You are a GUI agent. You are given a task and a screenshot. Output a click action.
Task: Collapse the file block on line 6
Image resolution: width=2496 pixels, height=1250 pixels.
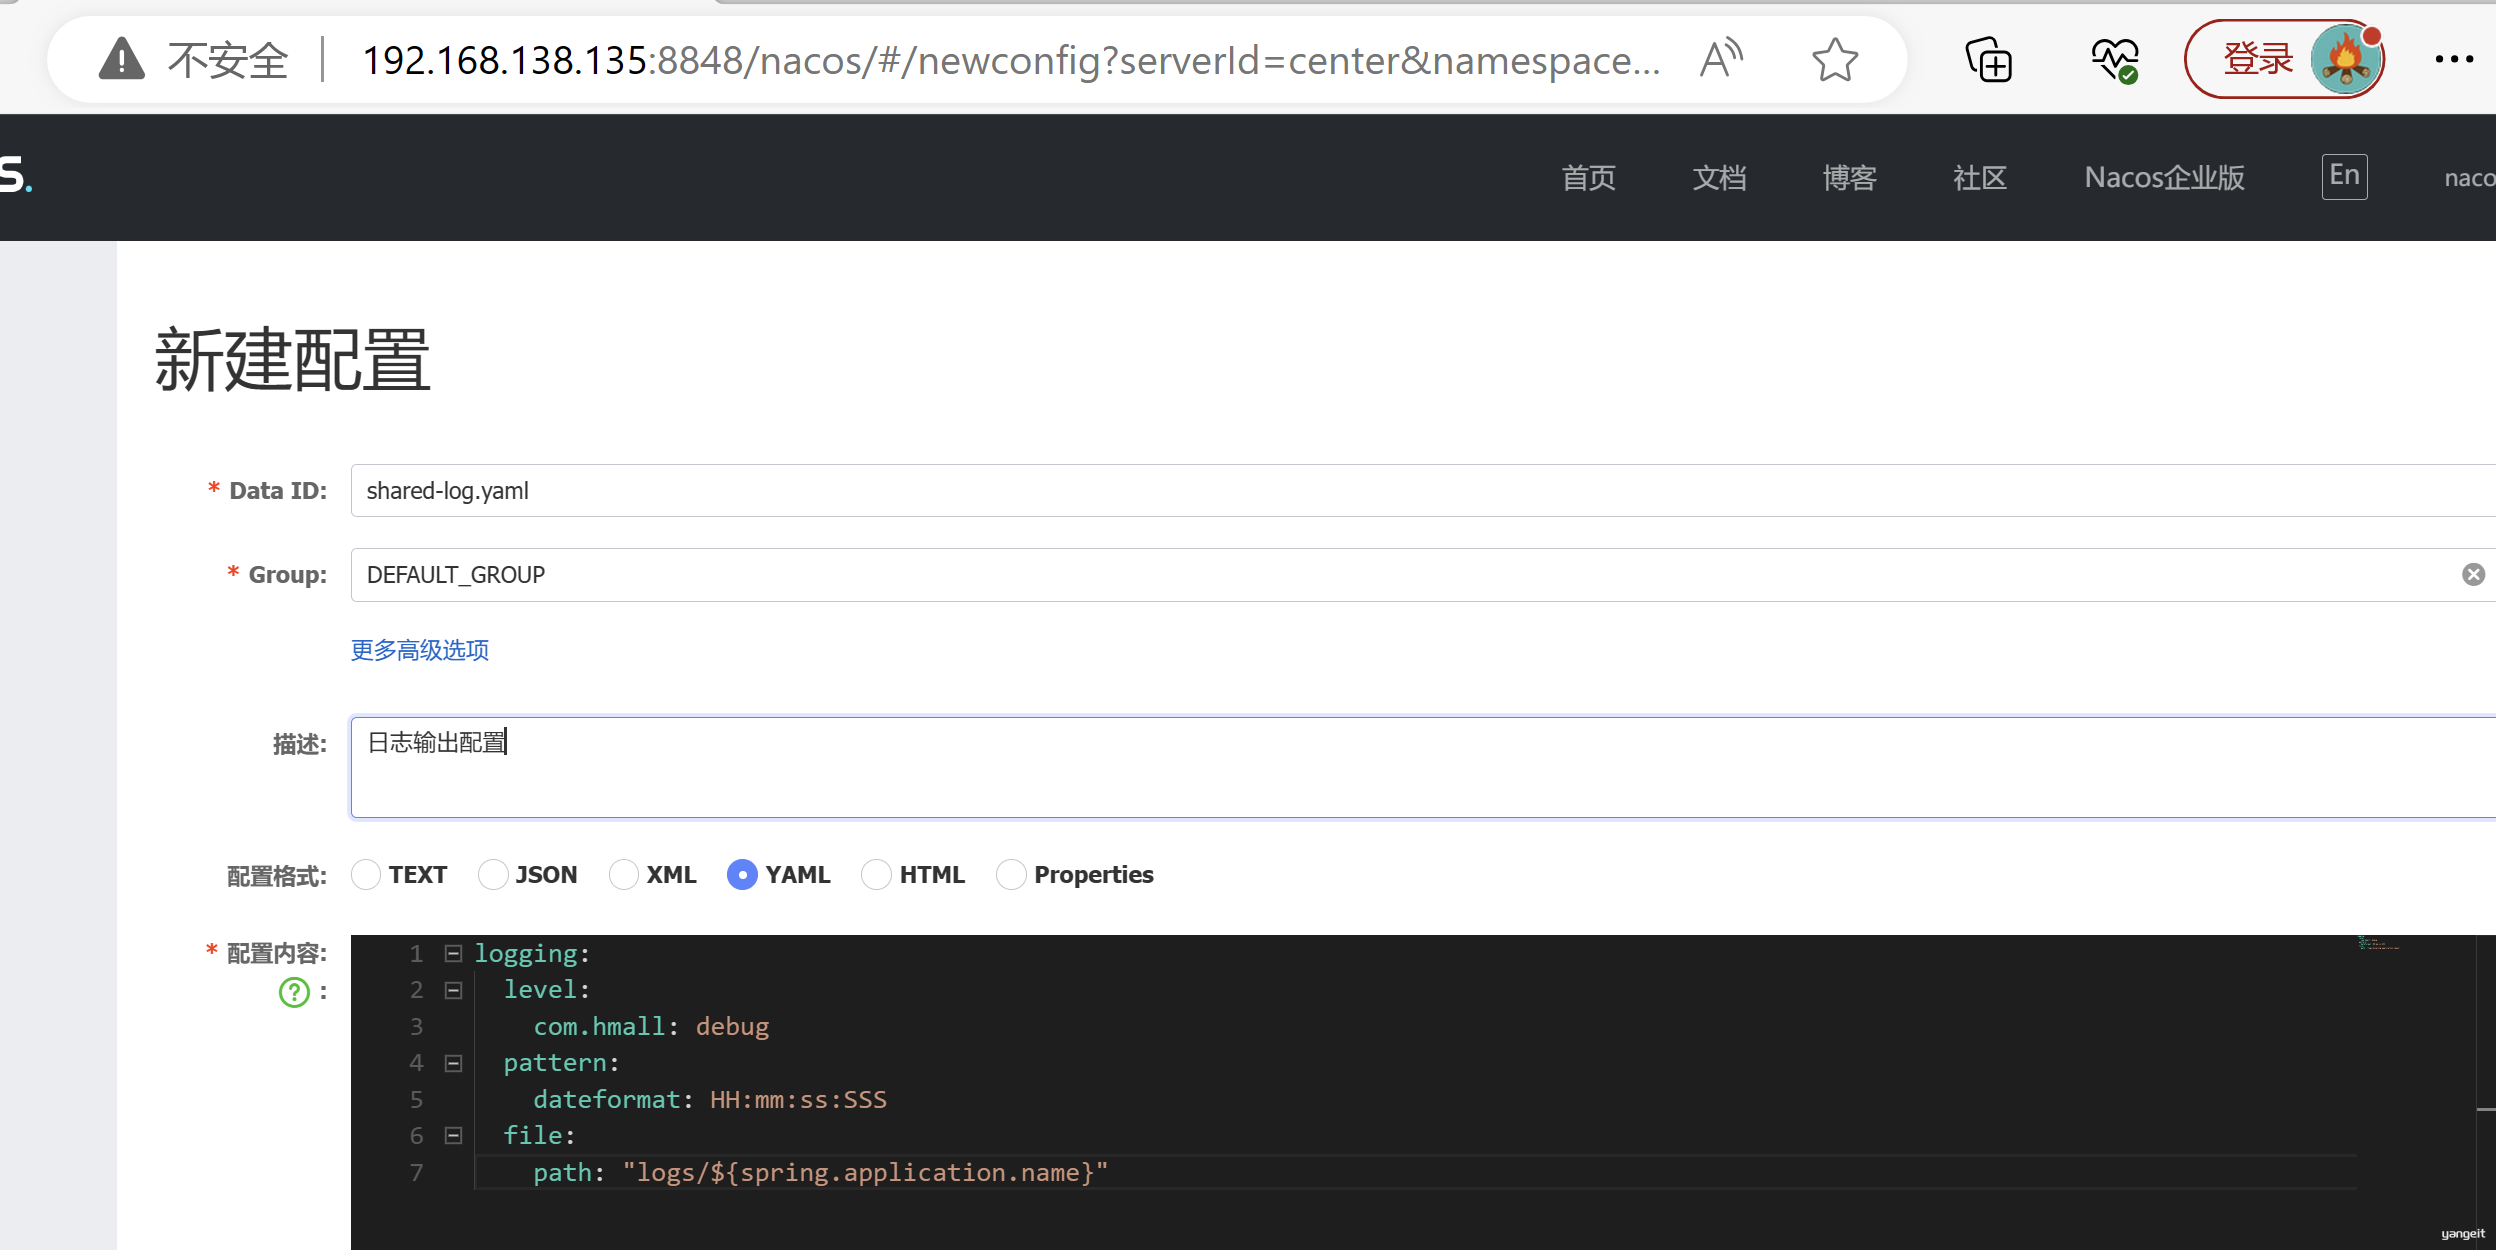(x=453, y=1135)
